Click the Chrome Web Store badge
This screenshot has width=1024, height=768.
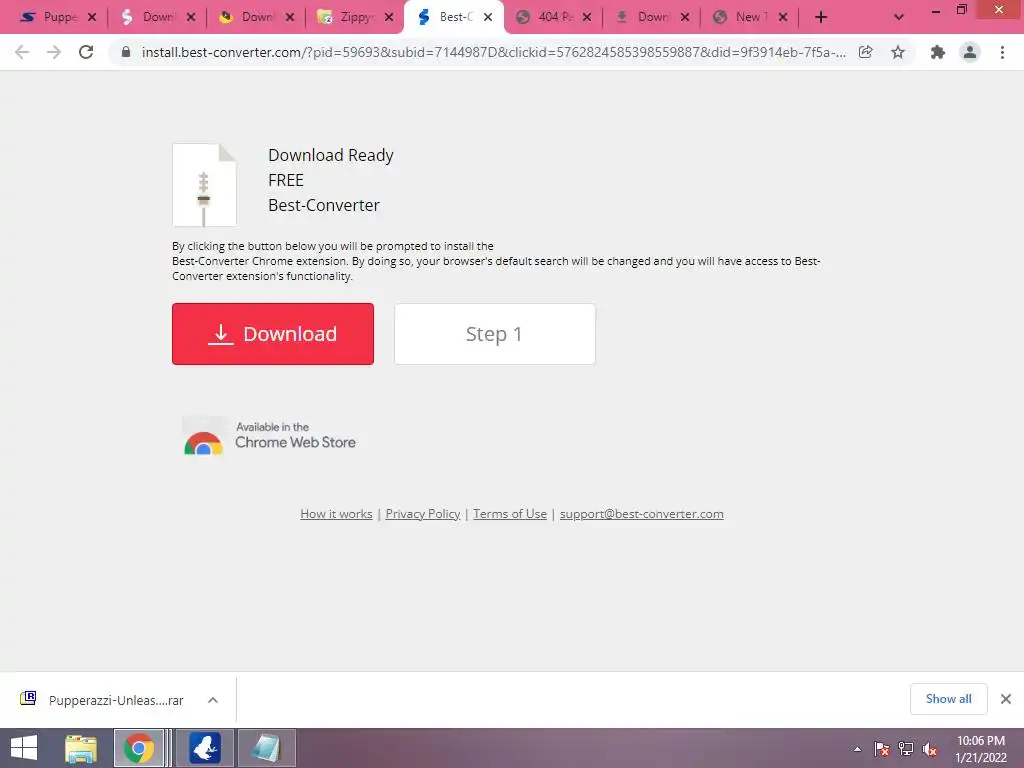click(270, 436)
